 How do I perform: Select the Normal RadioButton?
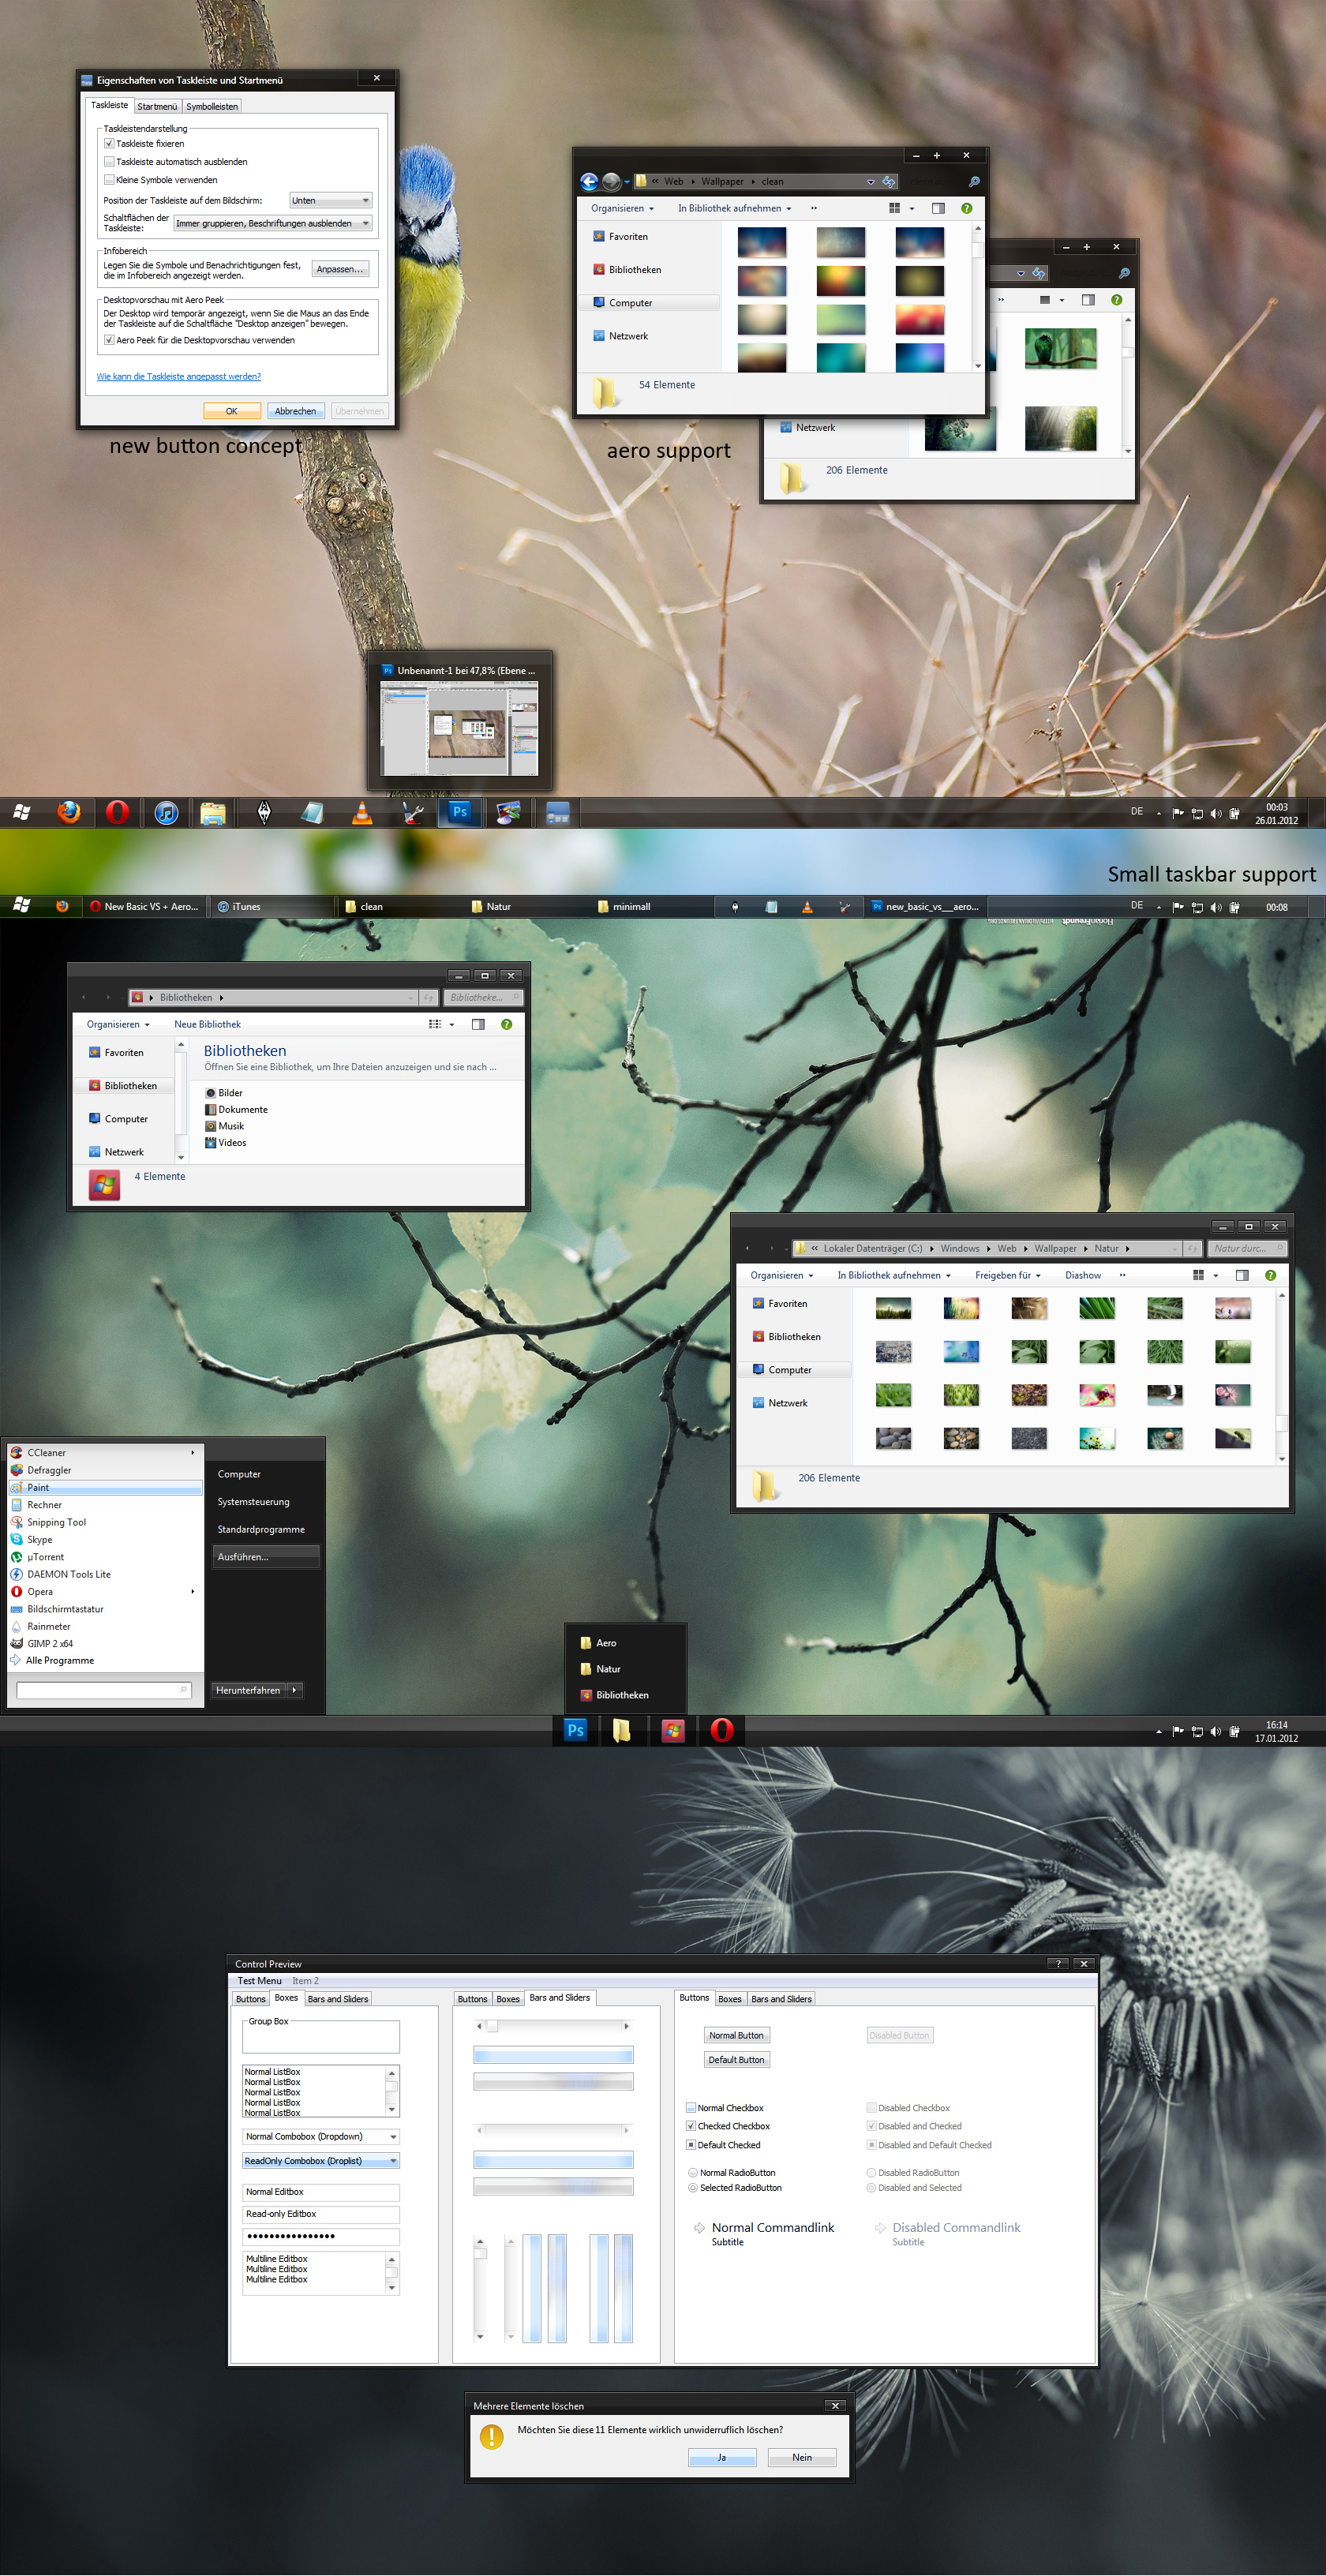pyautogui.click(x=693, y=2172)
